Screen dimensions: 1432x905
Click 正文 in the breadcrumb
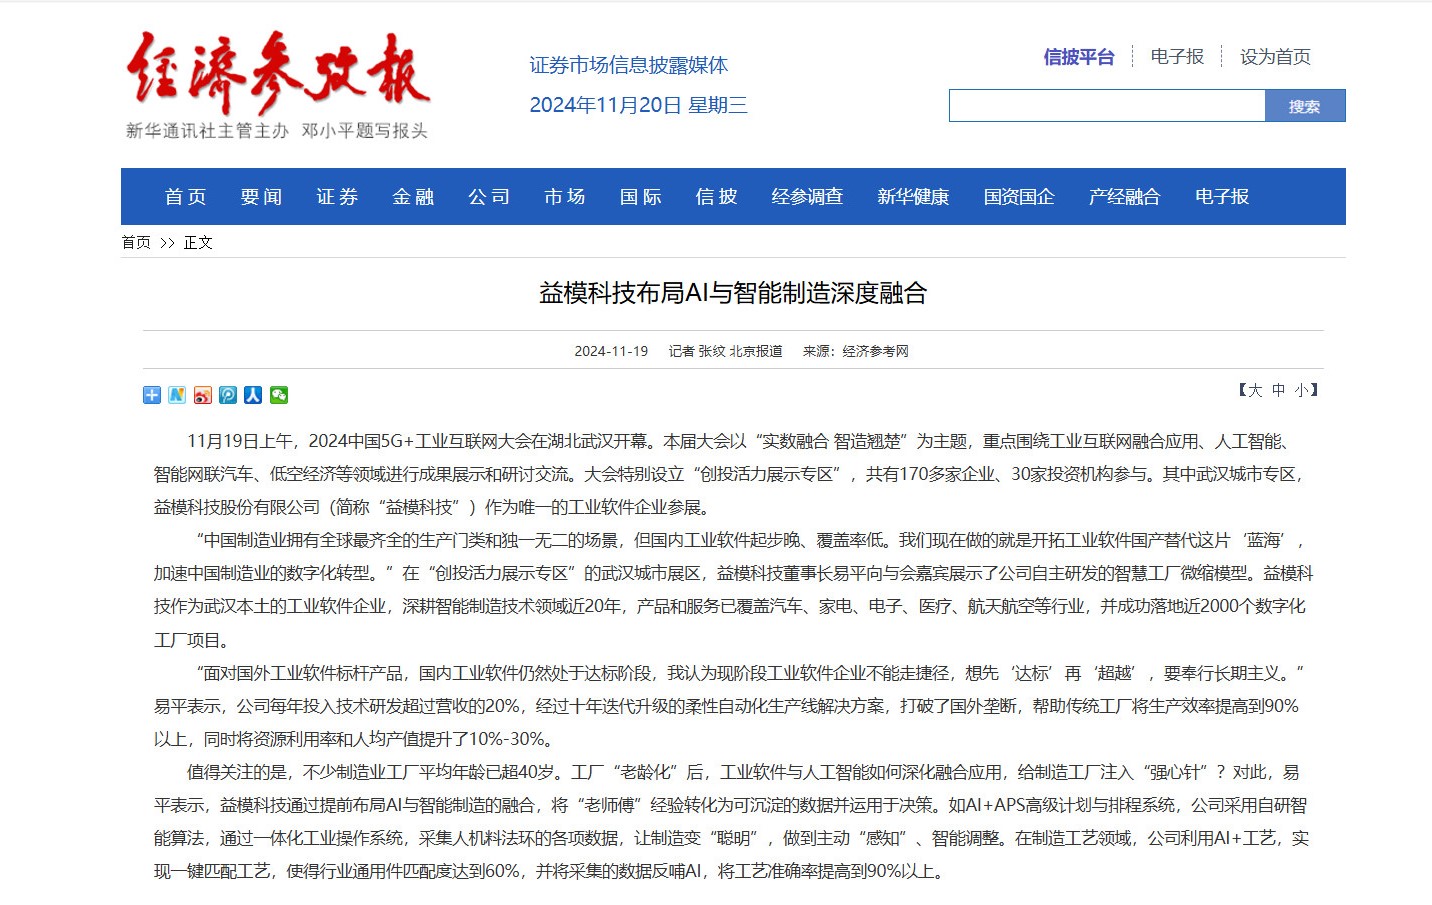point(198,242)
